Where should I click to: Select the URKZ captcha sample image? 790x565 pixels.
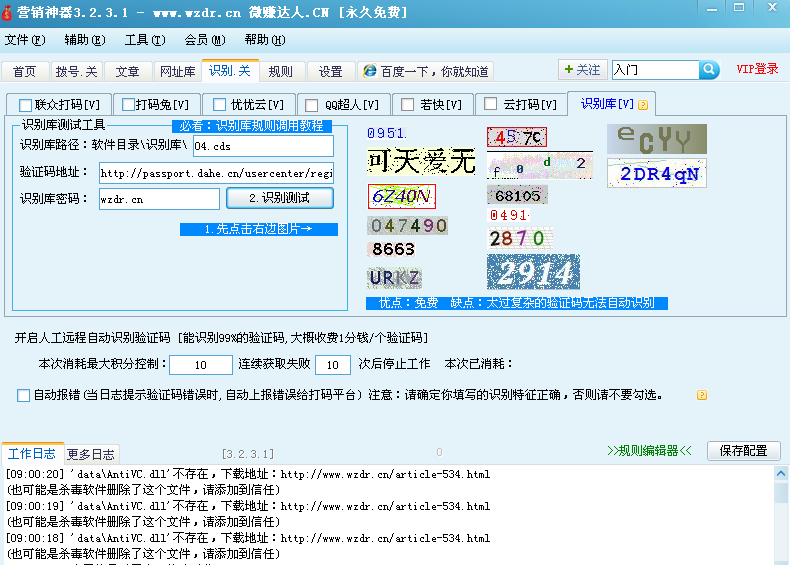coord(394,278)
